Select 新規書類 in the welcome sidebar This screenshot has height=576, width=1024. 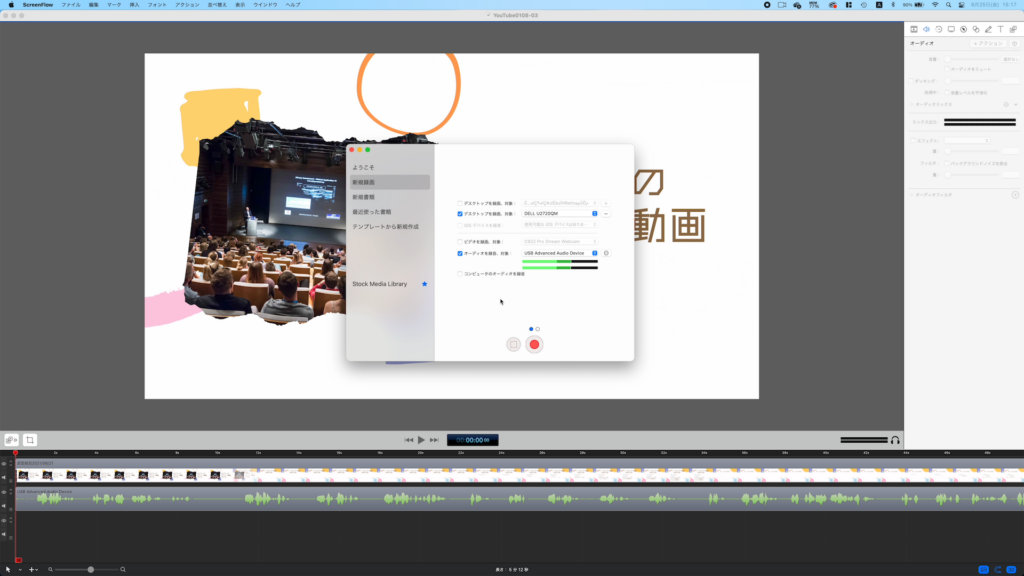point(365,199)
